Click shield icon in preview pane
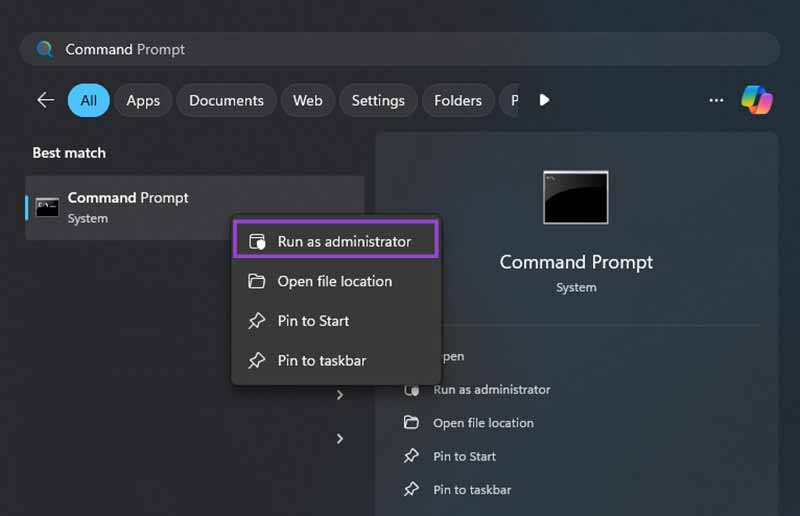This screenshot has width=800, height=516. coord(412,390)
